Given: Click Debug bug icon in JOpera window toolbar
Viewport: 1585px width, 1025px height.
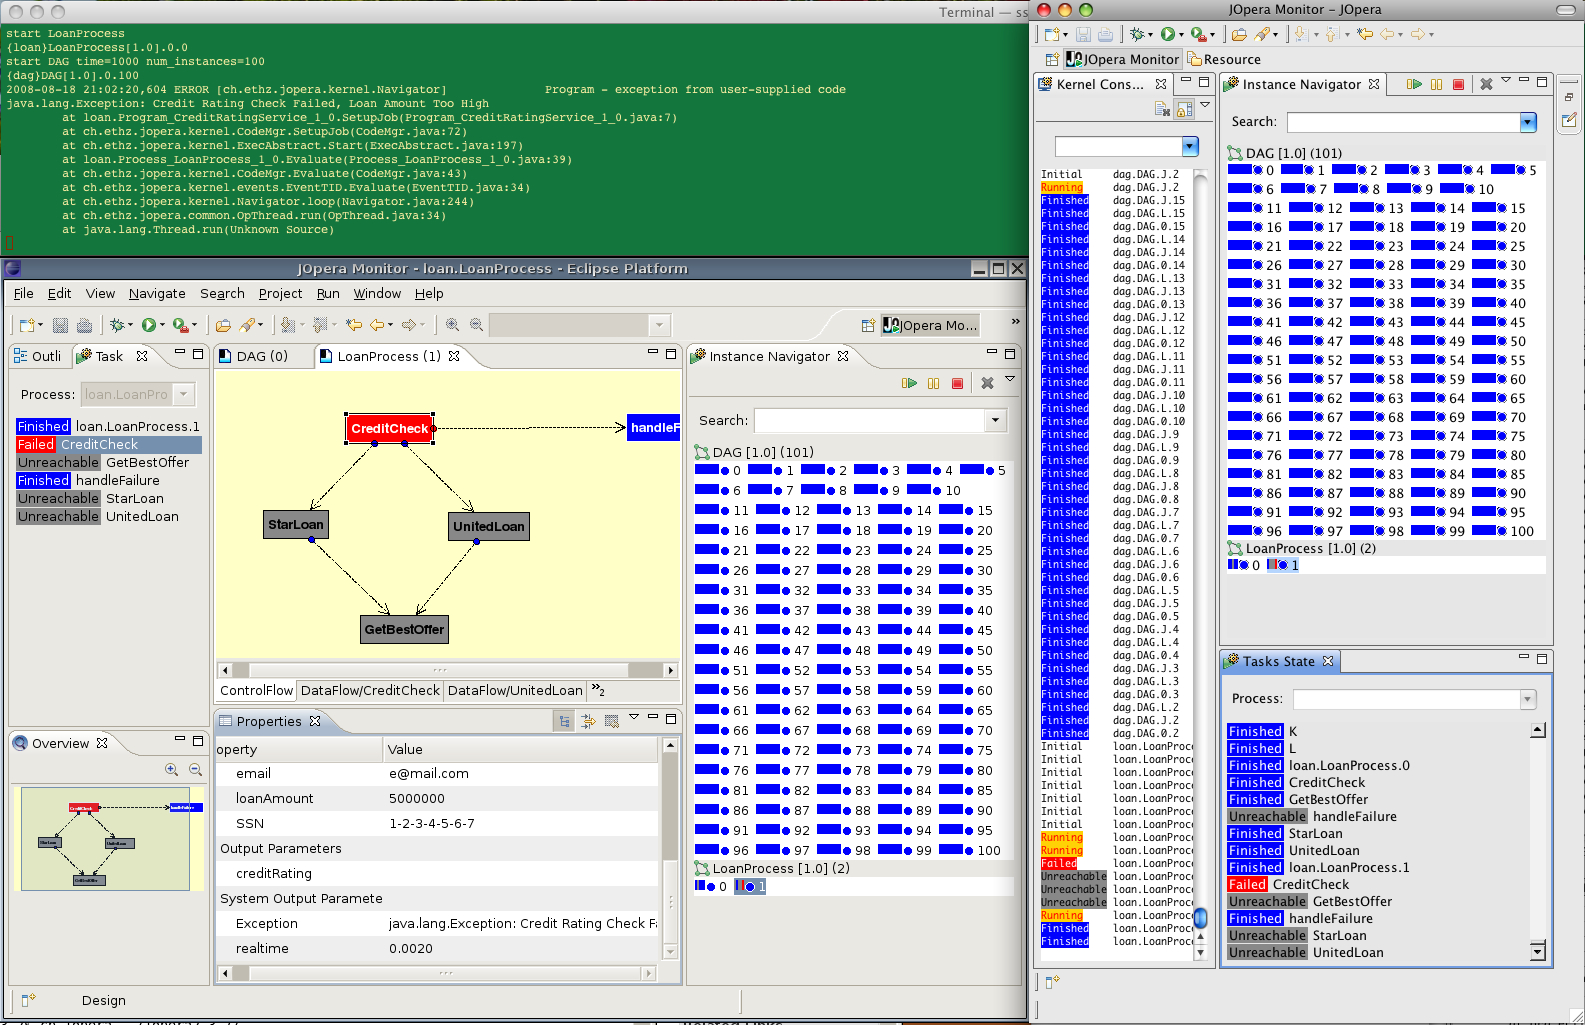Looking at the screenshot, I should tap(1137, 34).
